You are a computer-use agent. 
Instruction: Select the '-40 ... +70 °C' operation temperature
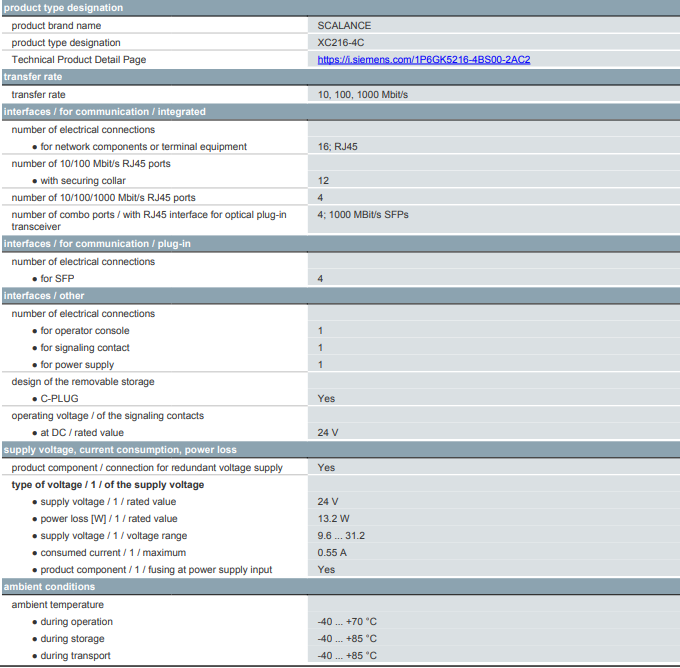pos(347,622)
